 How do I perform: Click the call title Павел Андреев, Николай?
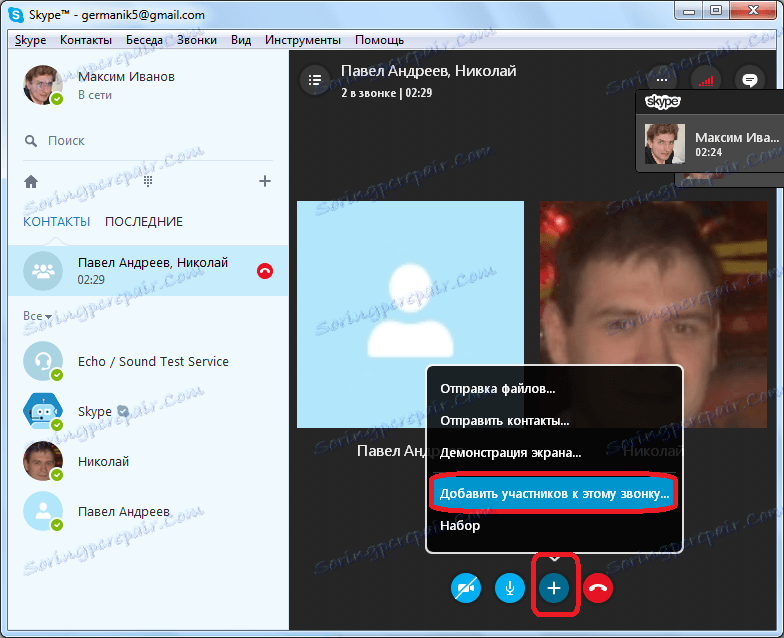click(428, 71)
